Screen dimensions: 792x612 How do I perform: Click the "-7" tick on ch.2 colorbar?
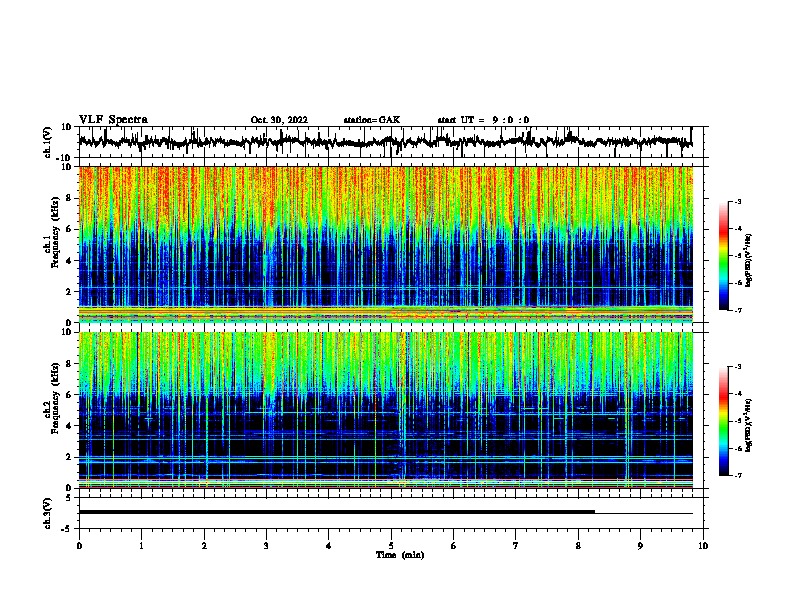coord(738,476)
